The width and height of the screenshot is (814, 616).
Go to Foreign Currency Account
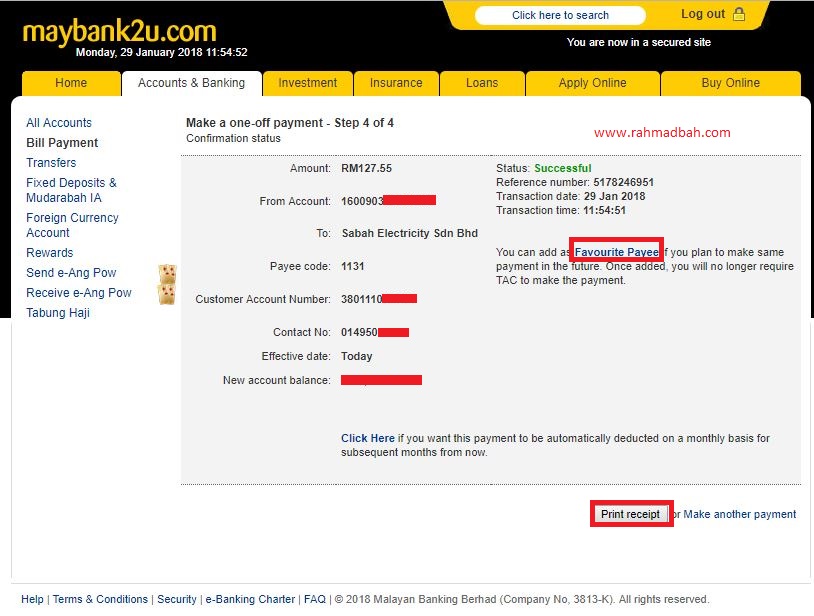pyautogui.click(x=72, y=225)
